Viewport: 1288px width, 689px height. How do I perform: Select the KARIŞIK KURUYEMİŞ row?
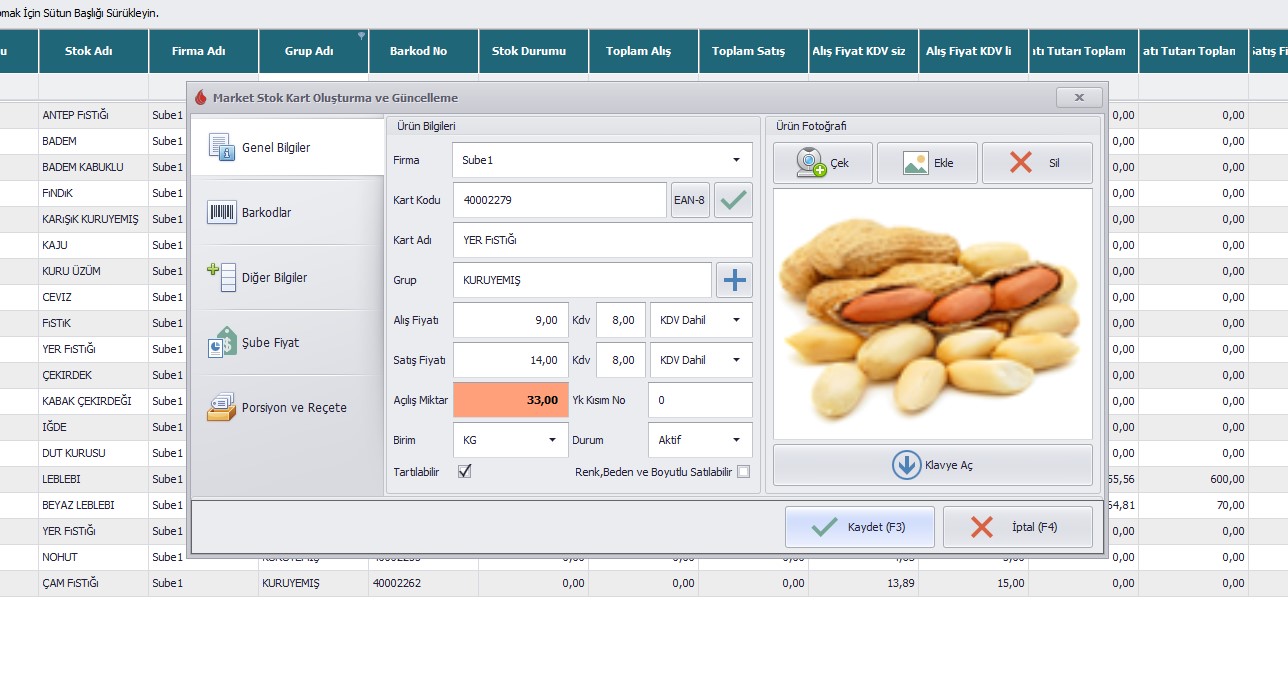click(94, 219)
